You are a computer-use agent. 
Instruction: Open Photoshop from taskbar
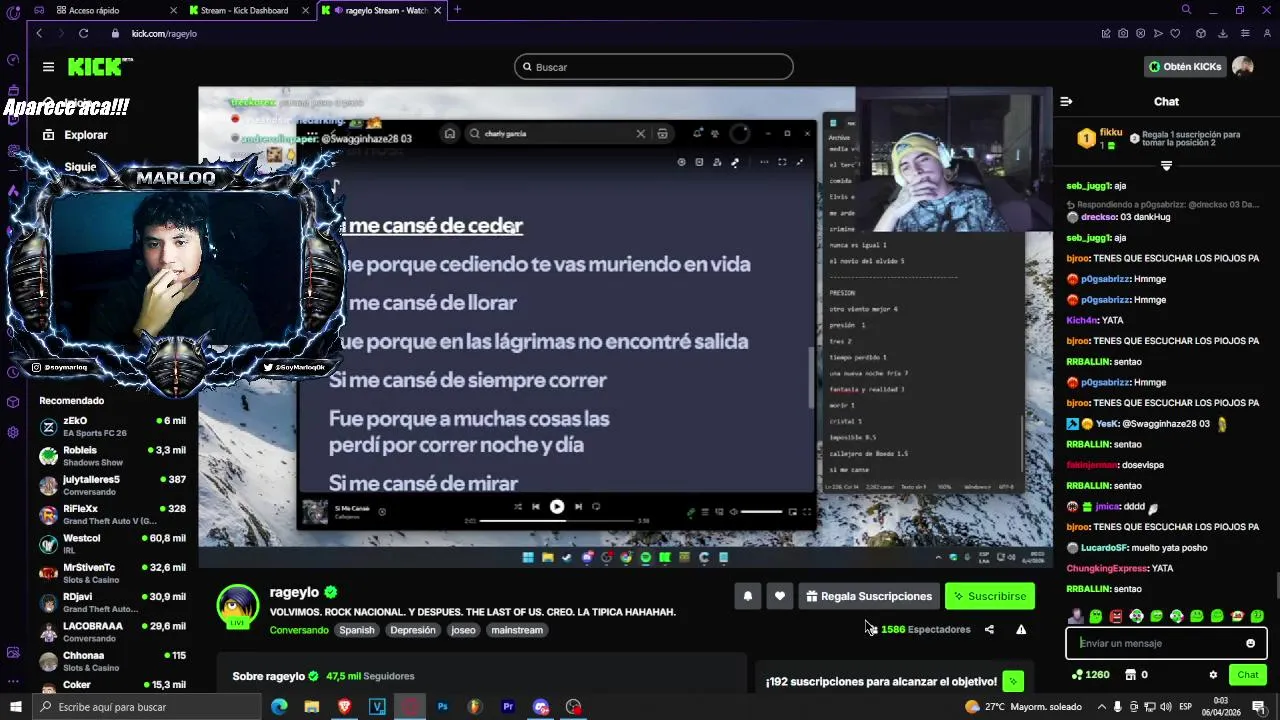pyautogui.click(x=442, y=707)
